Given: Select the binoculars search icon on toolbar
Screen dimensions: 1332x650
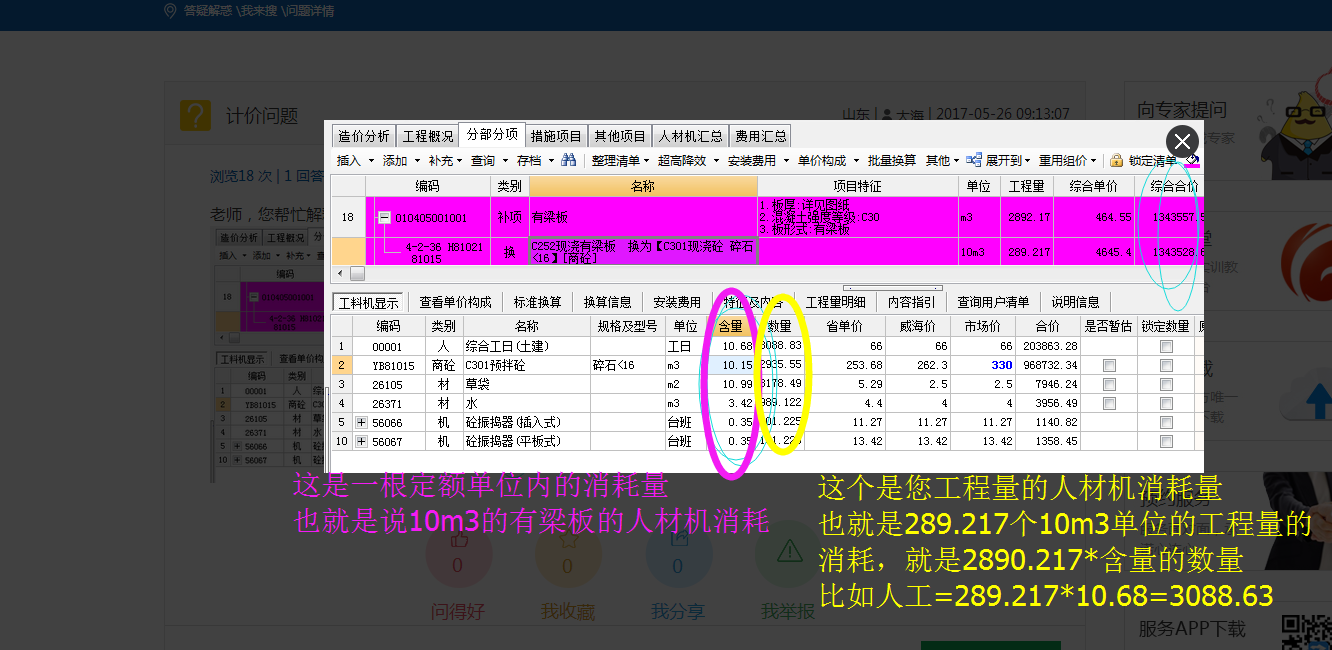Looking at the screenshot, I should (x=567, y=161).
